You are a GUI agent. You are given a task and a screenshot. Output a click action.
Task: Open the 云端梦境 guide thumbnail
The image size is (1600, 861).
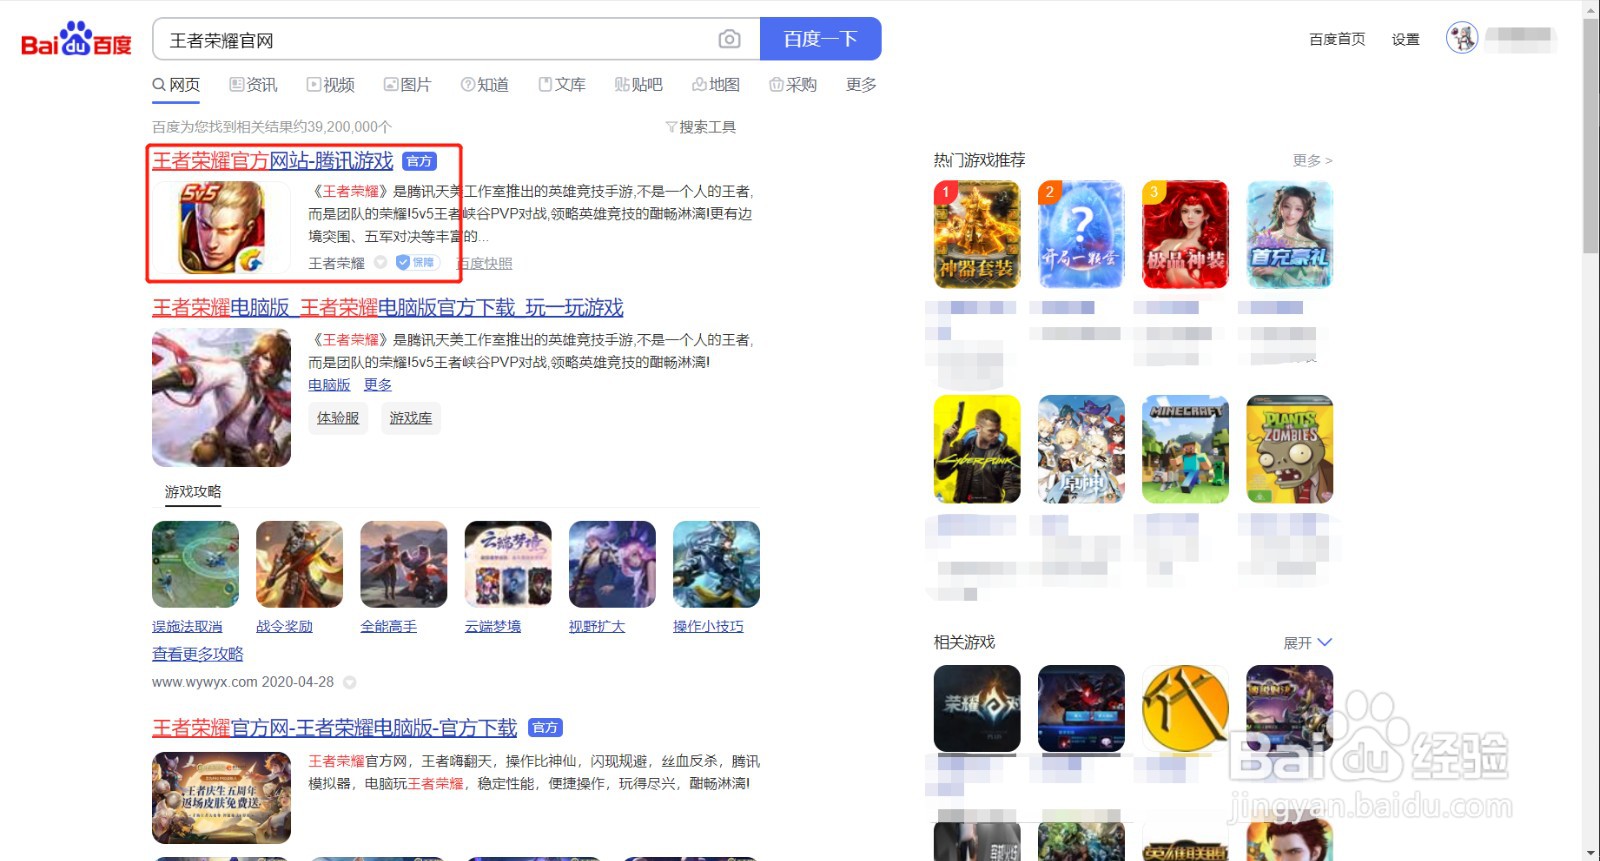click(508, 564)
